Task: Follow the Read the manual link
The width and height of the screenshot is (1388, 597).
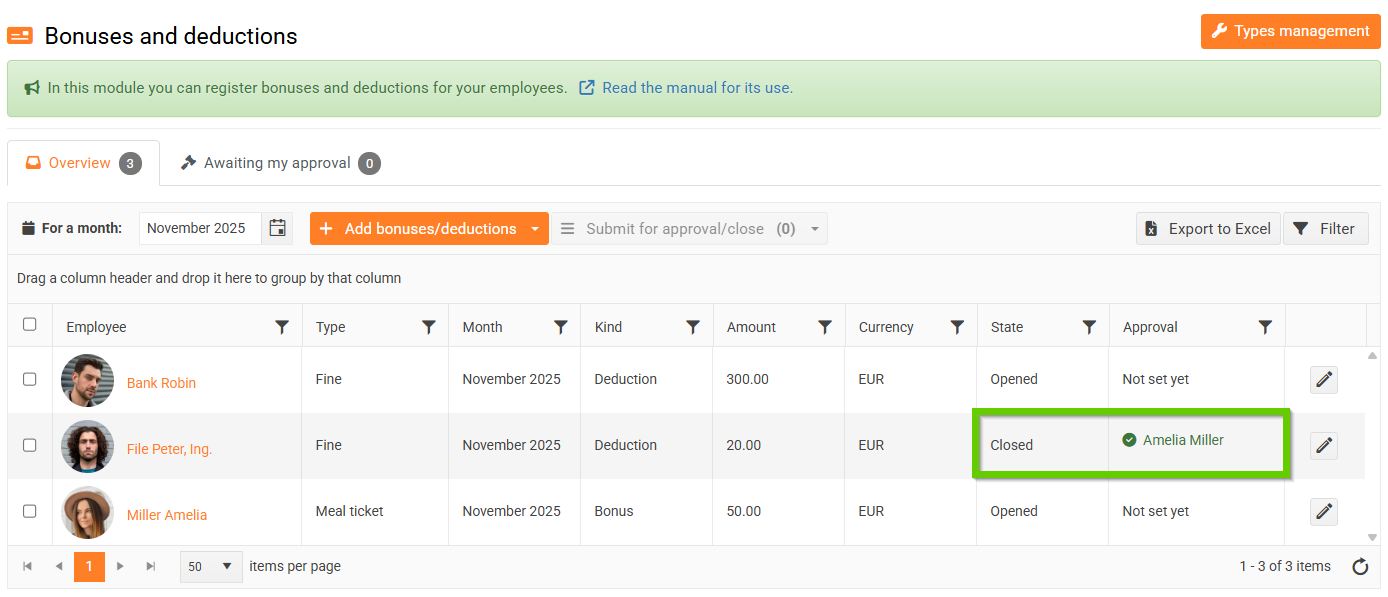Action: click(696, 88)
